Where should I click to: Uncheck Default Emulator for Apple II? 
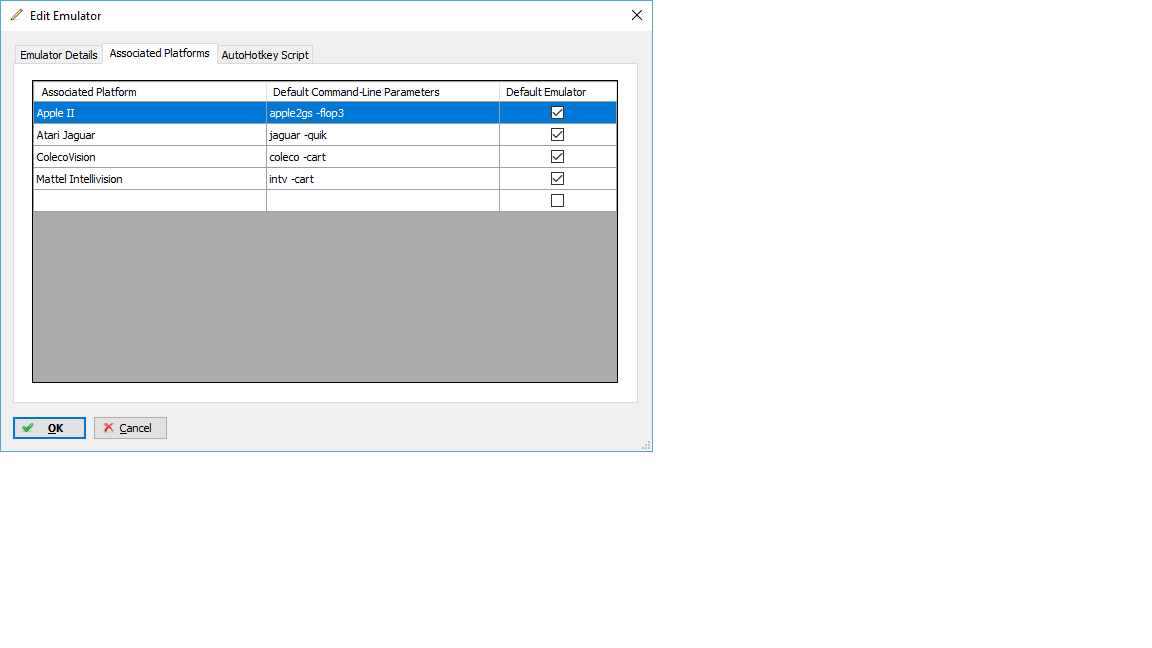(x=558, y=112)
